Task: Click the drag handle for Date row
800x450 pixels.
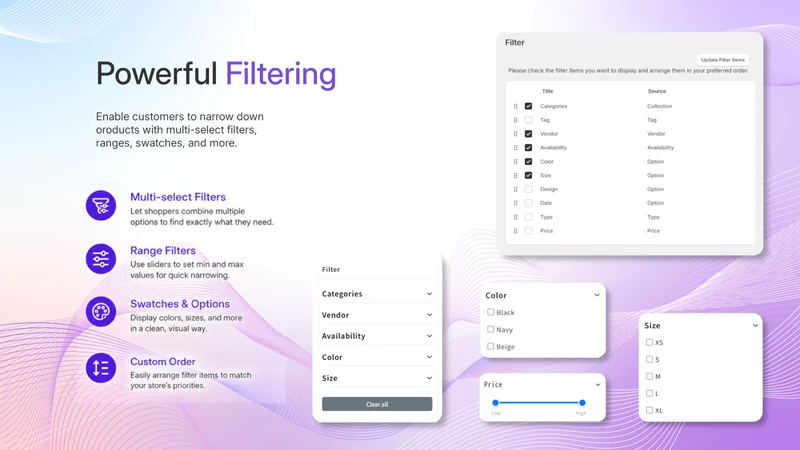Action: 515,203
